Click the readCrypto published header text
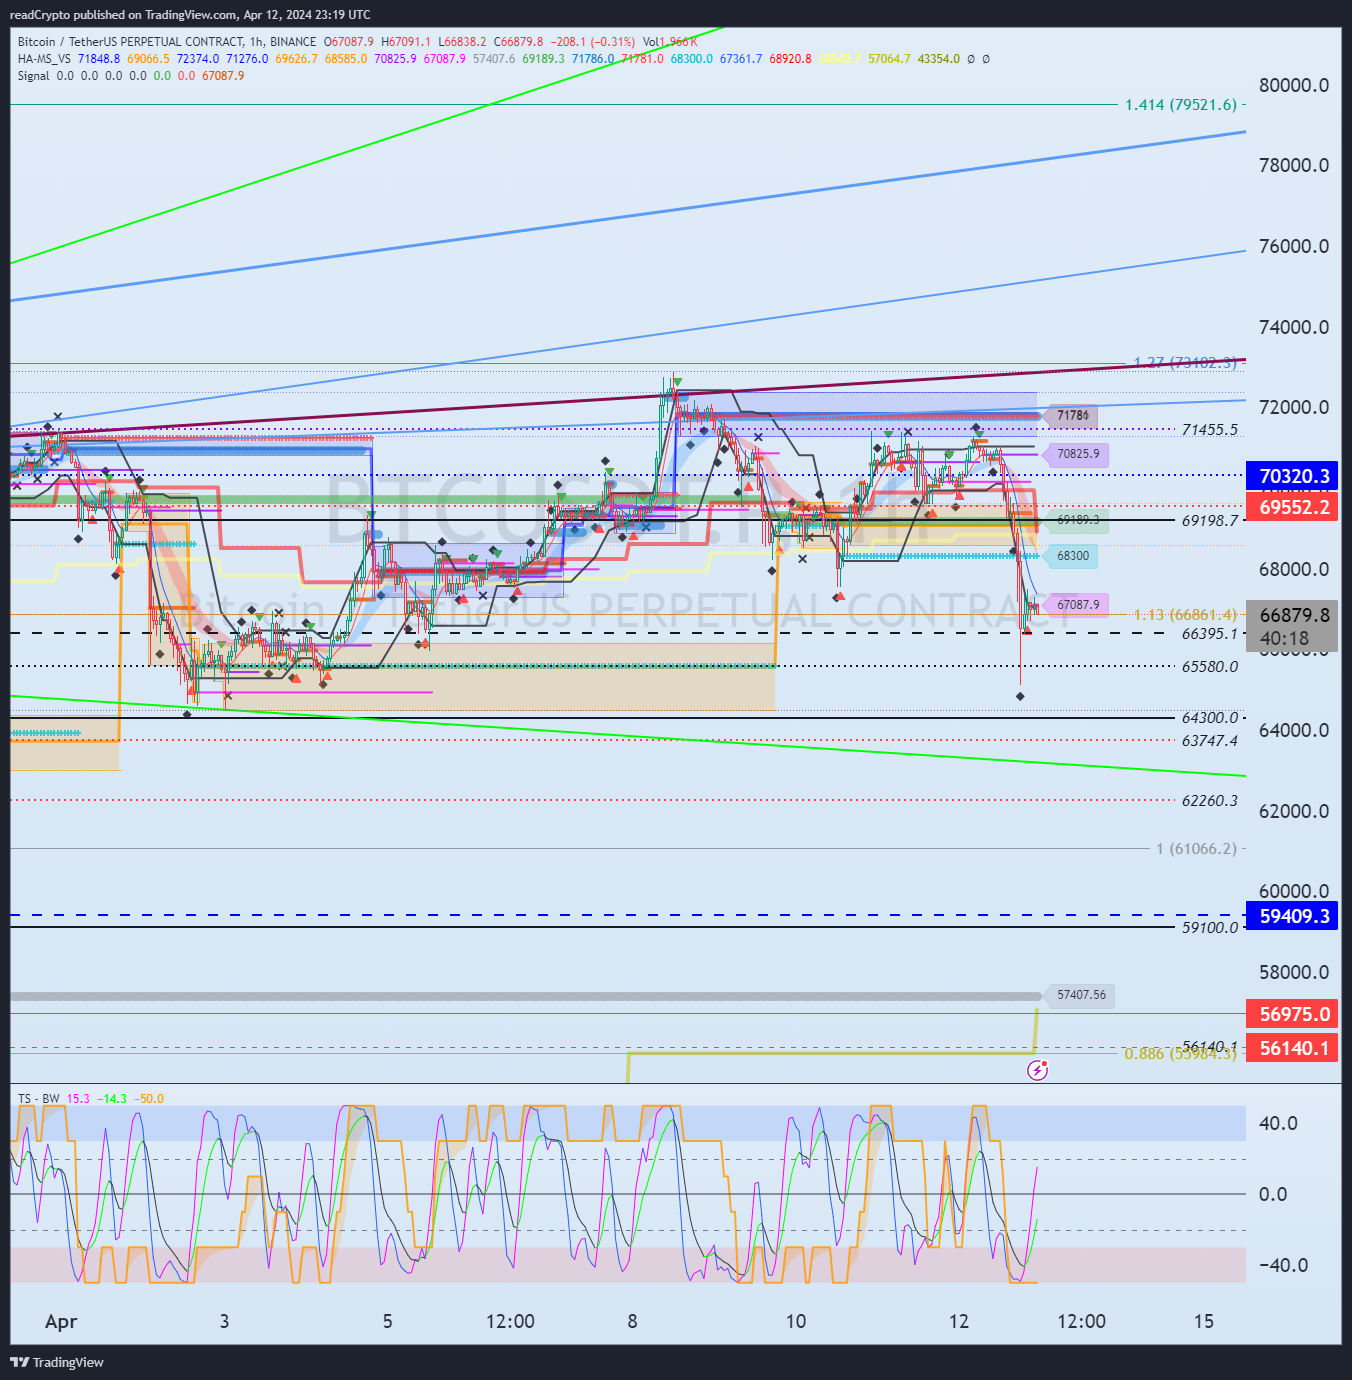This screenshot has height=1380, width=1352. tap(190, 15)
